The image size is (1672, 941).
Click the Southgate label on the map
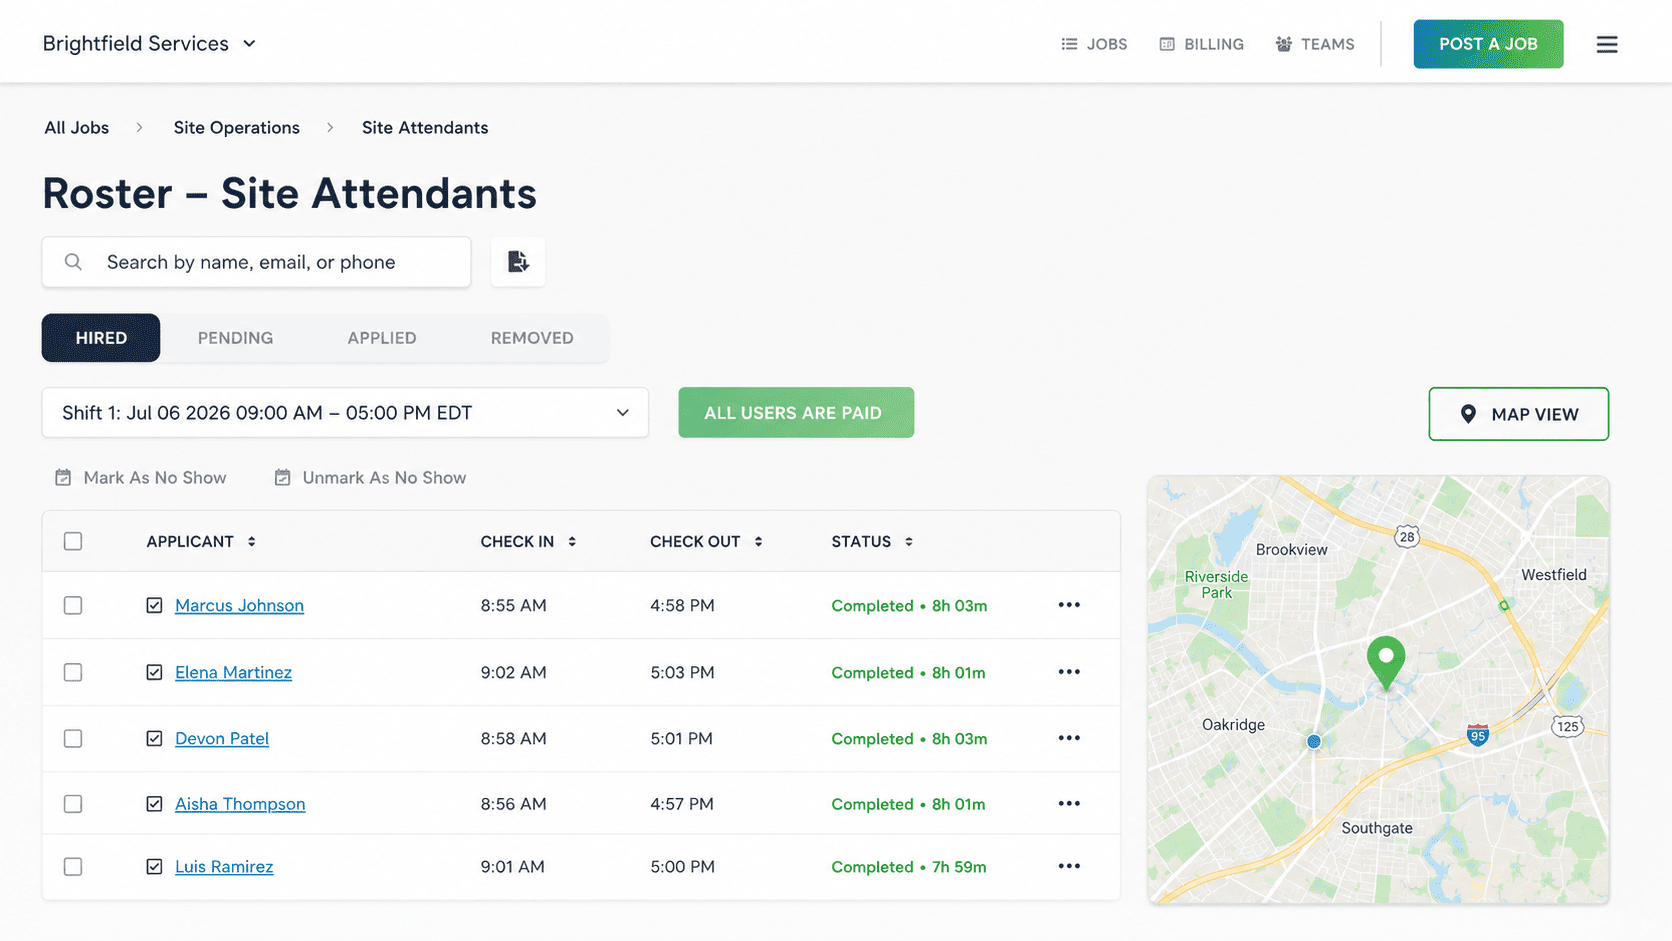coord(1377,828)
